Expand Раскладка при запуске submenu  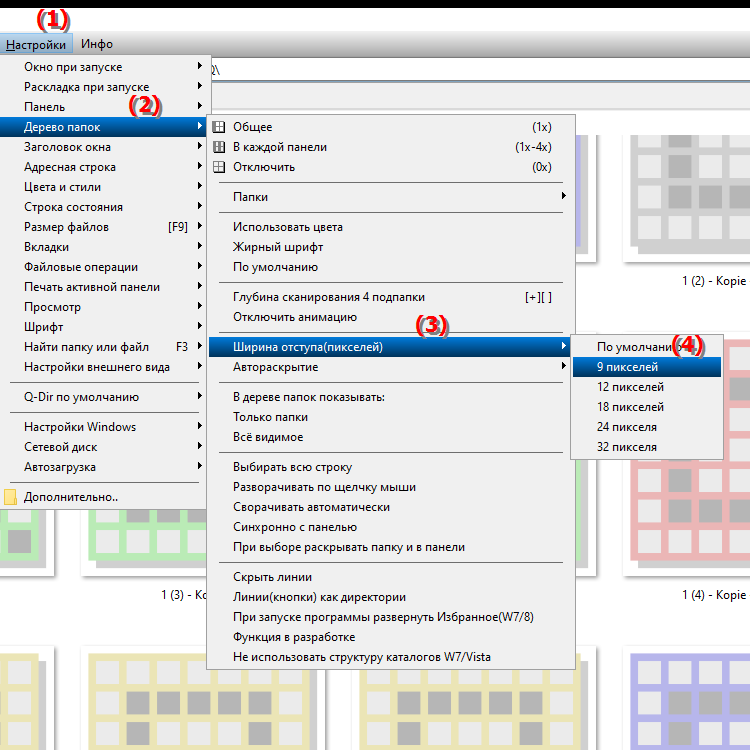pyautogui.click(x=103, y=87)
